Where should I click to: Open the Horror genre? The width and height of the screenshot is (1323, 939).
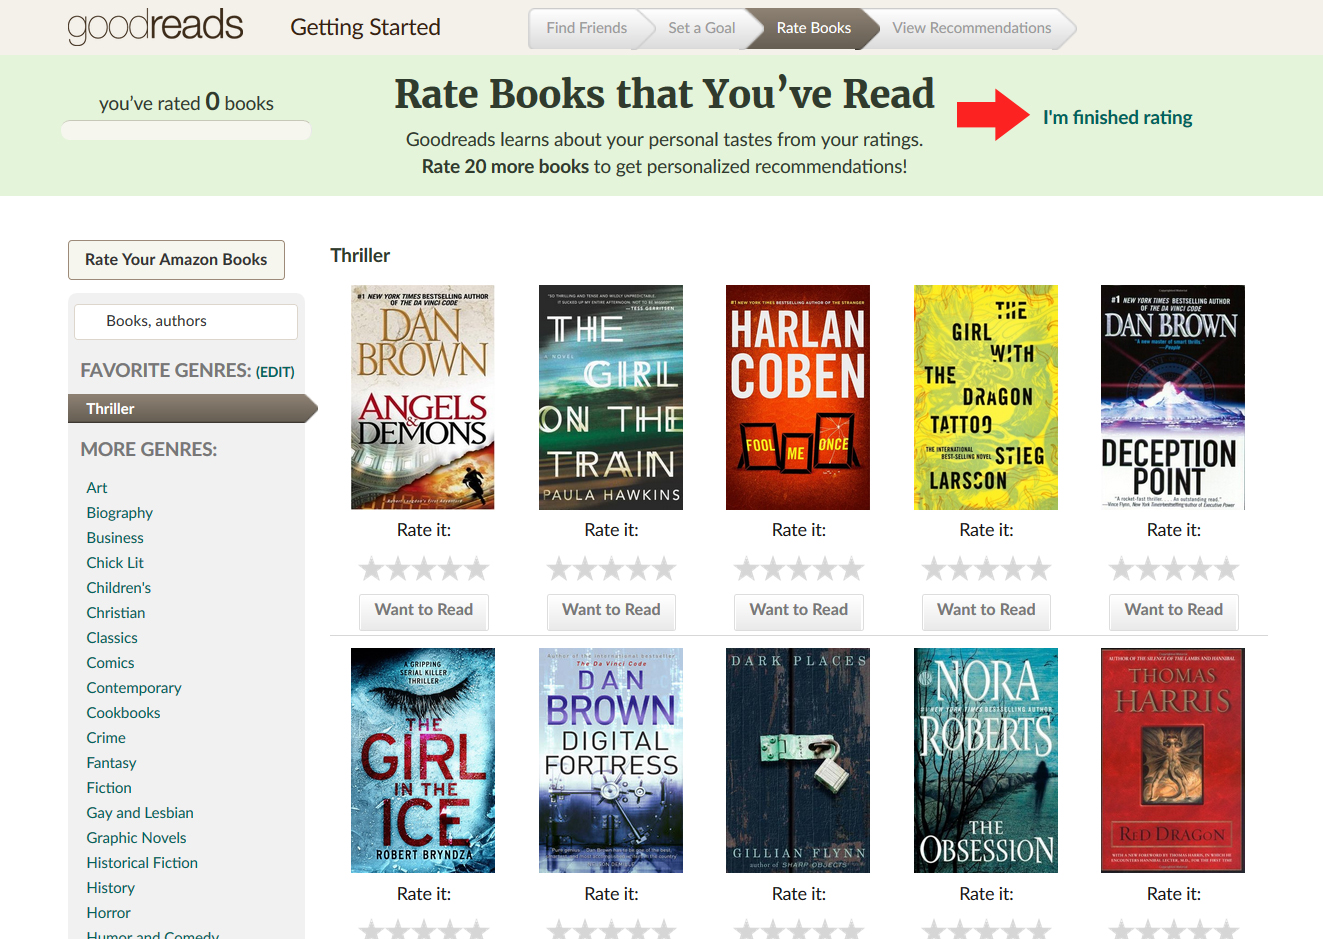108,913
